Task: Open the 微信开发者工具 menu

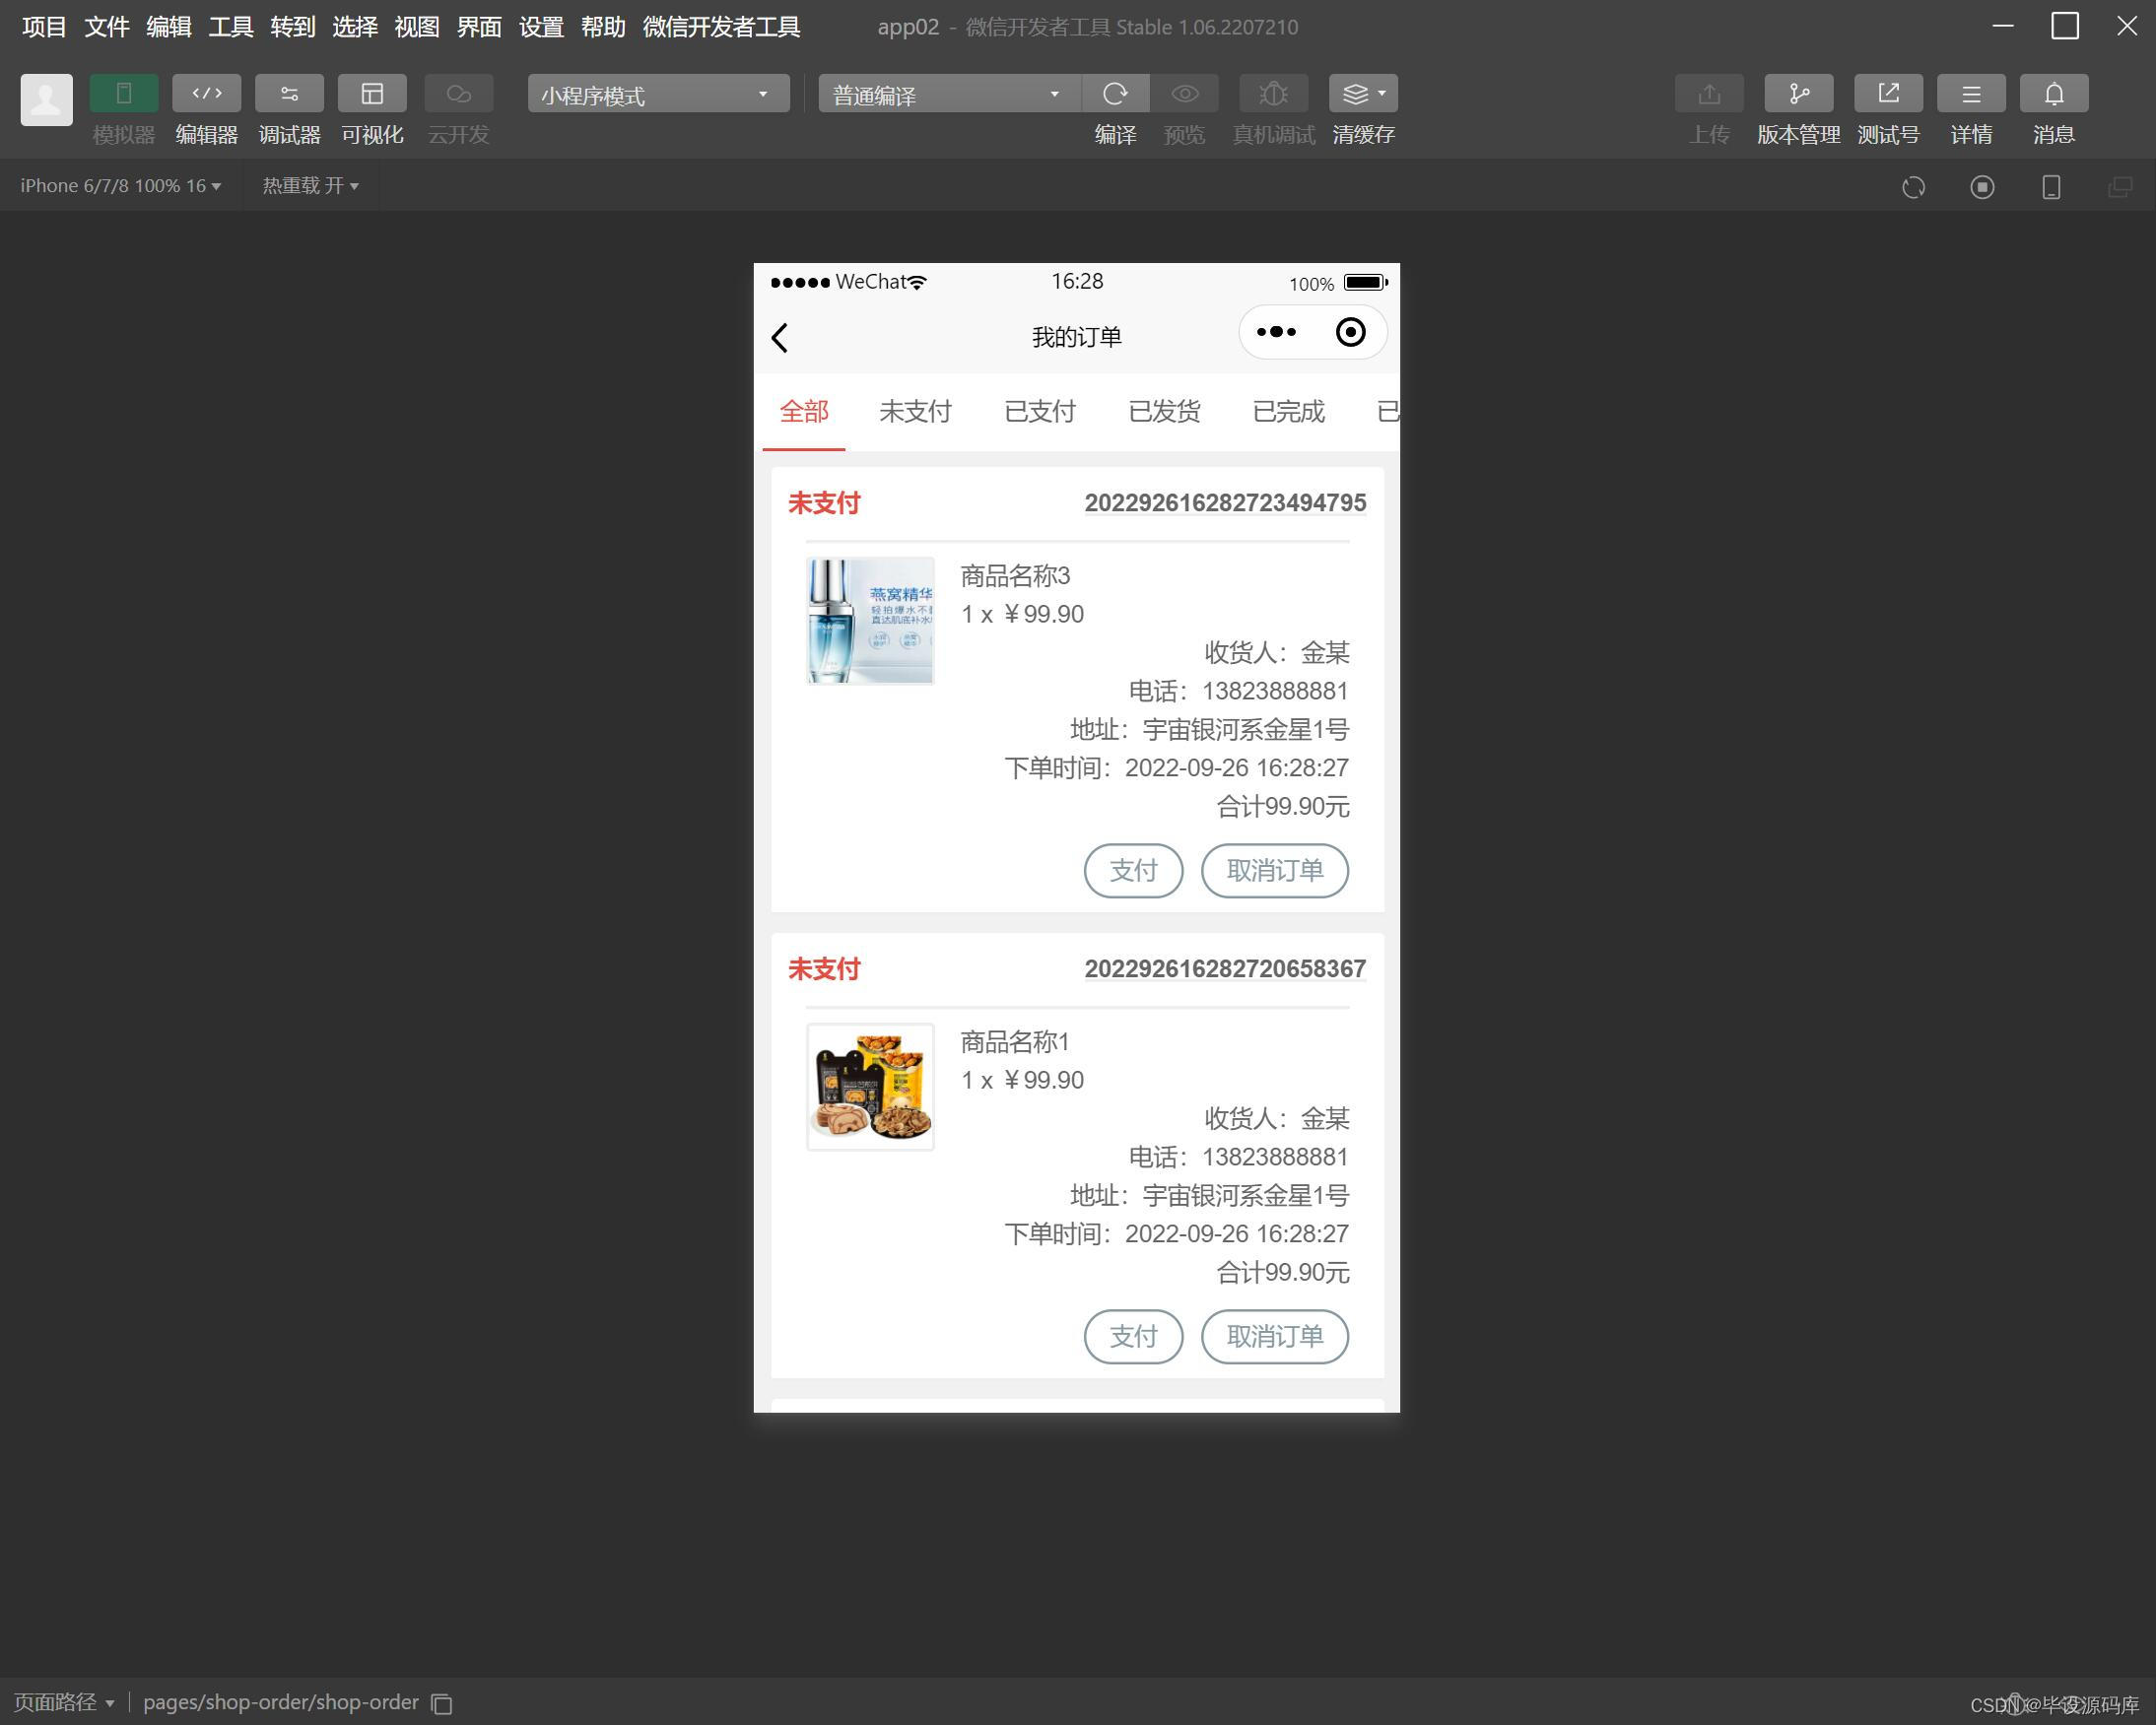Action: pyautogui.click(x=721, y=27)
